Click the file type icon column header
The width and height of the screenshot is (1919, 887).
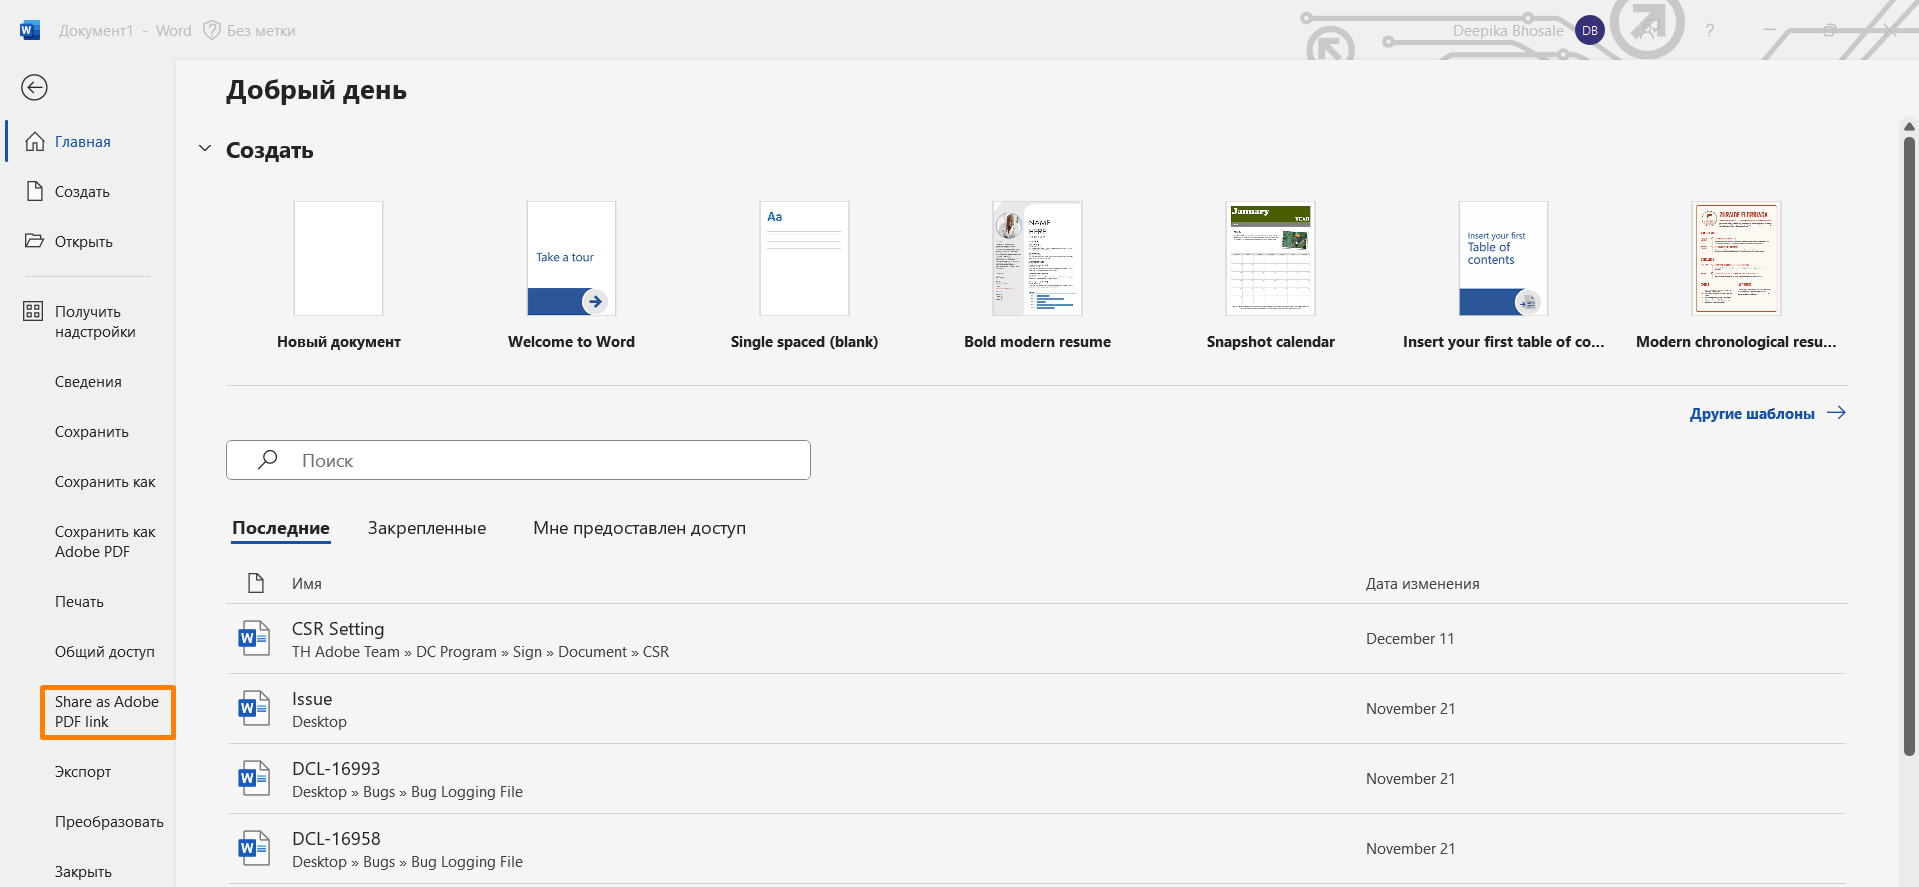(256, 583)
